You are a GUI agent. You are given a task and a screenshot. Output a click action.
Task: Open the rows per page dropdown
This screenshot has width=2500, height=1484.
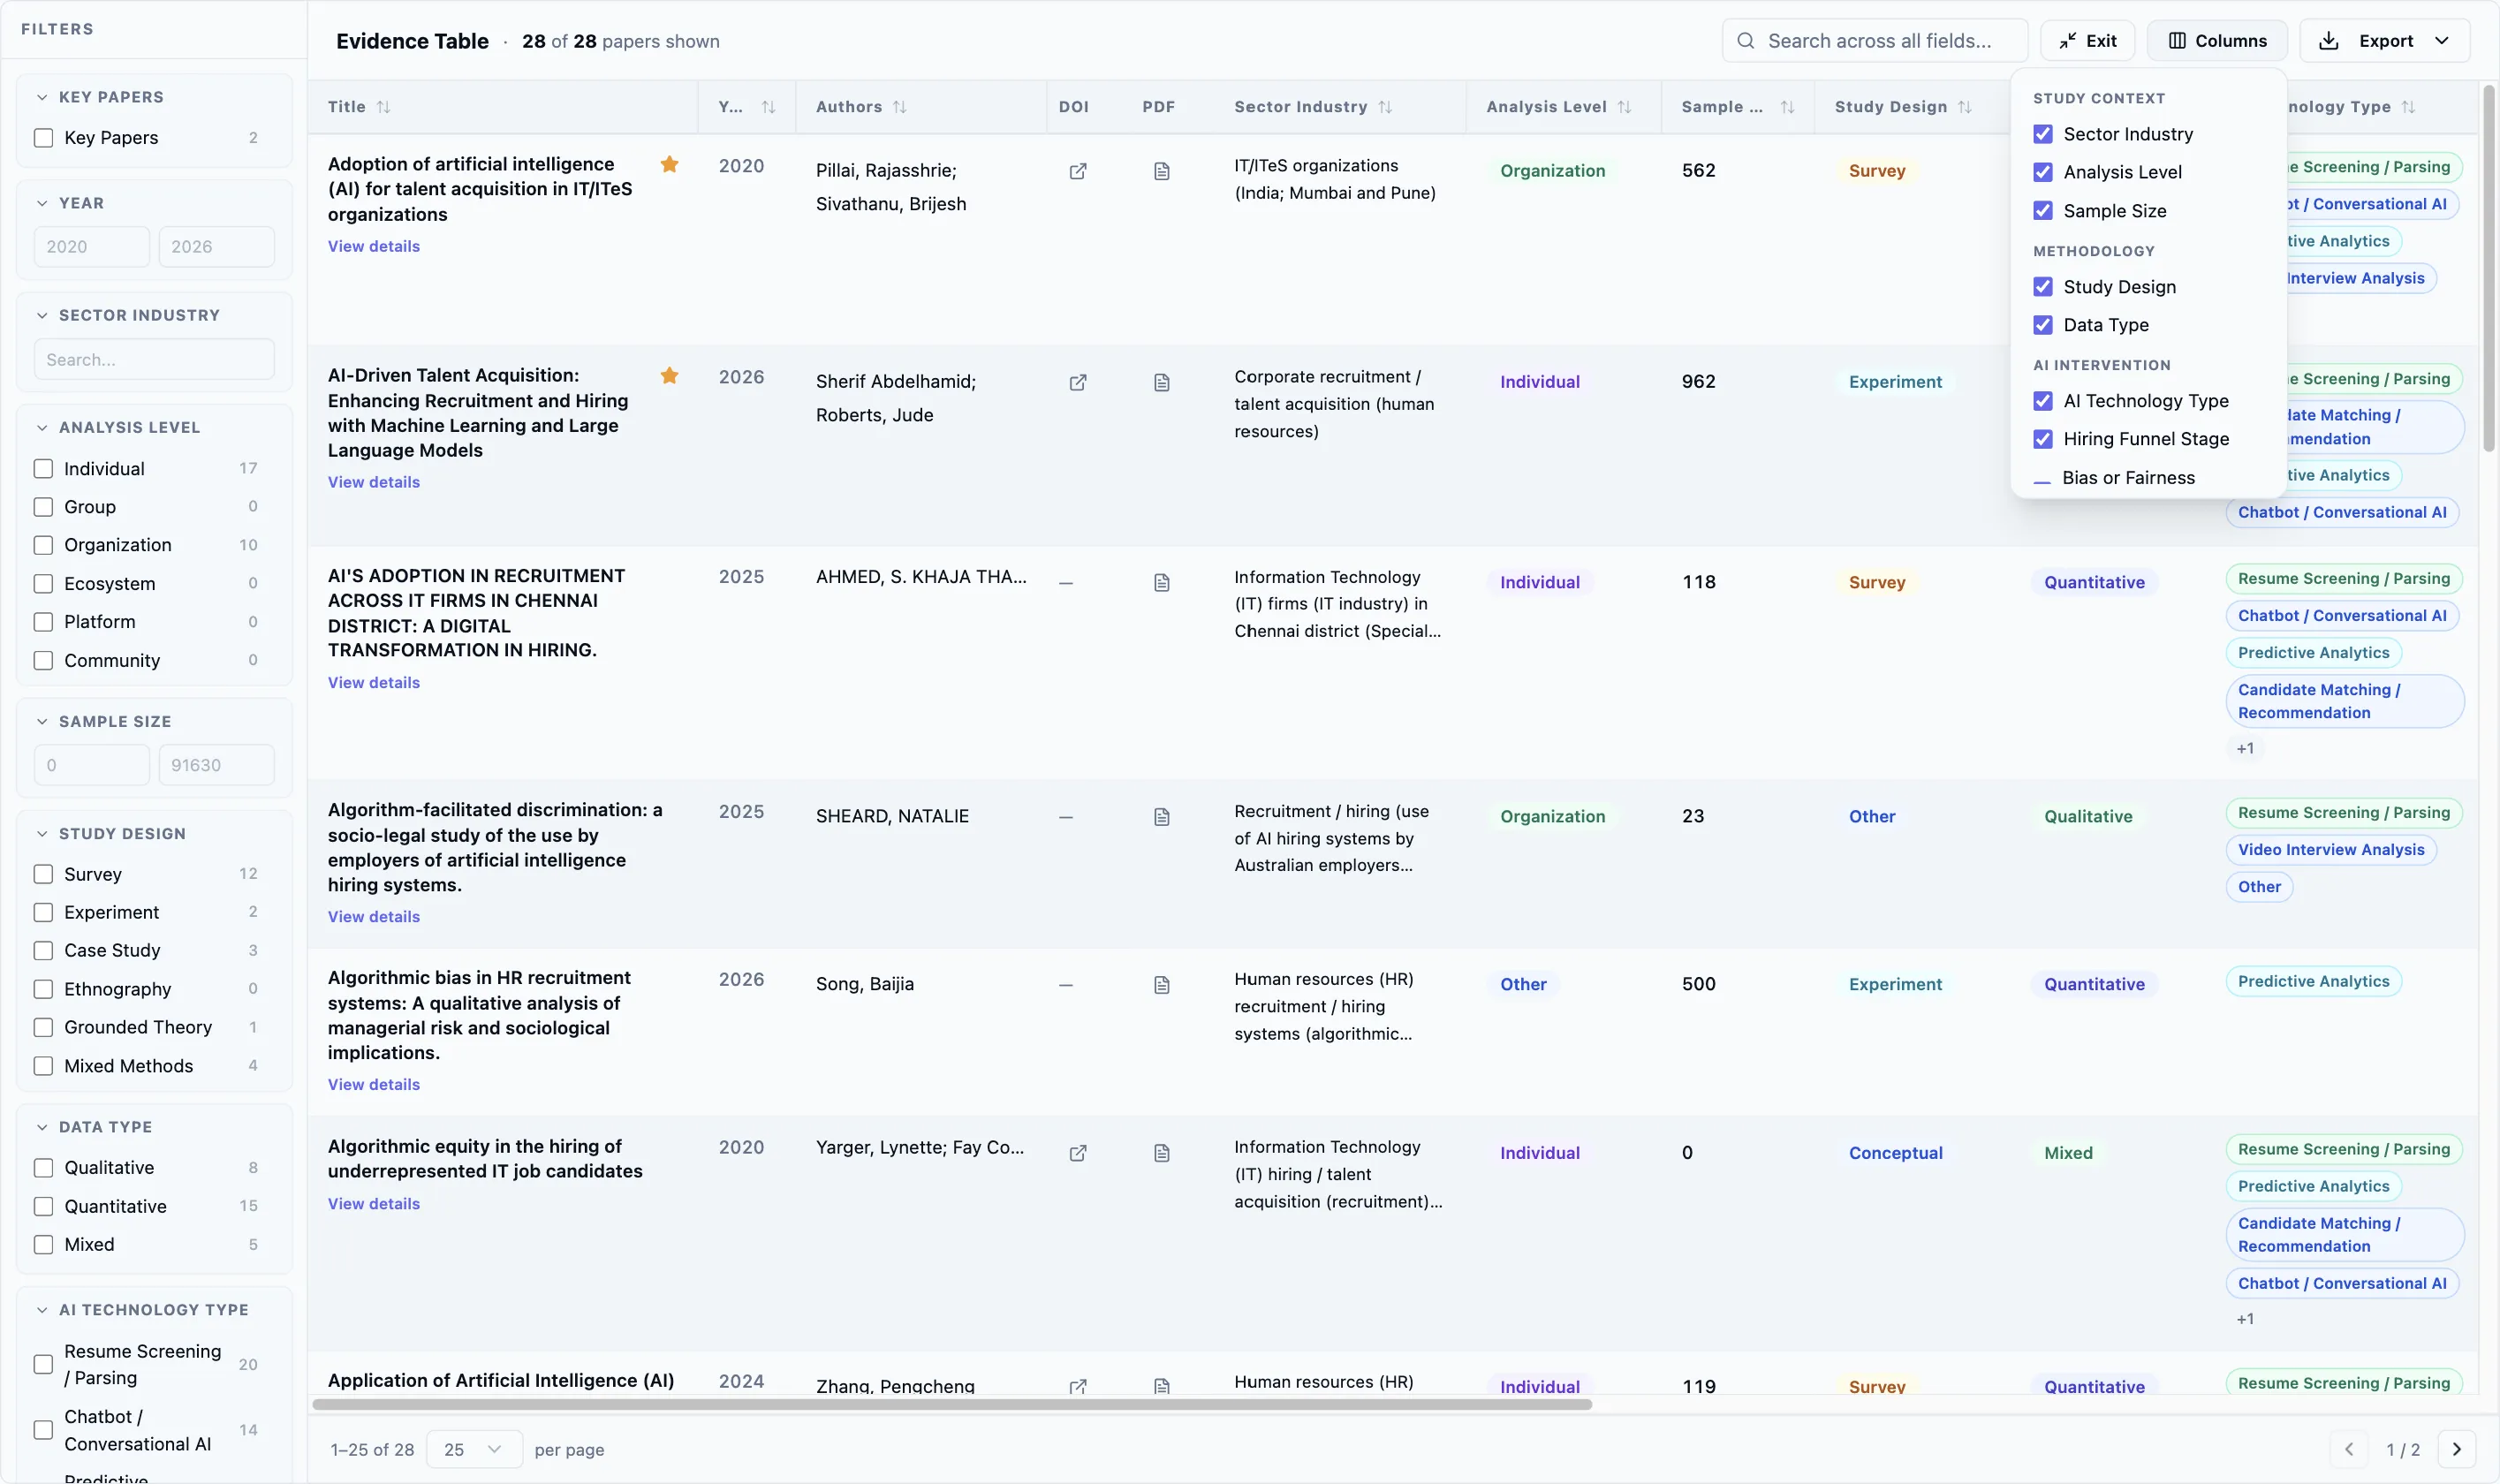[474, 1449]
